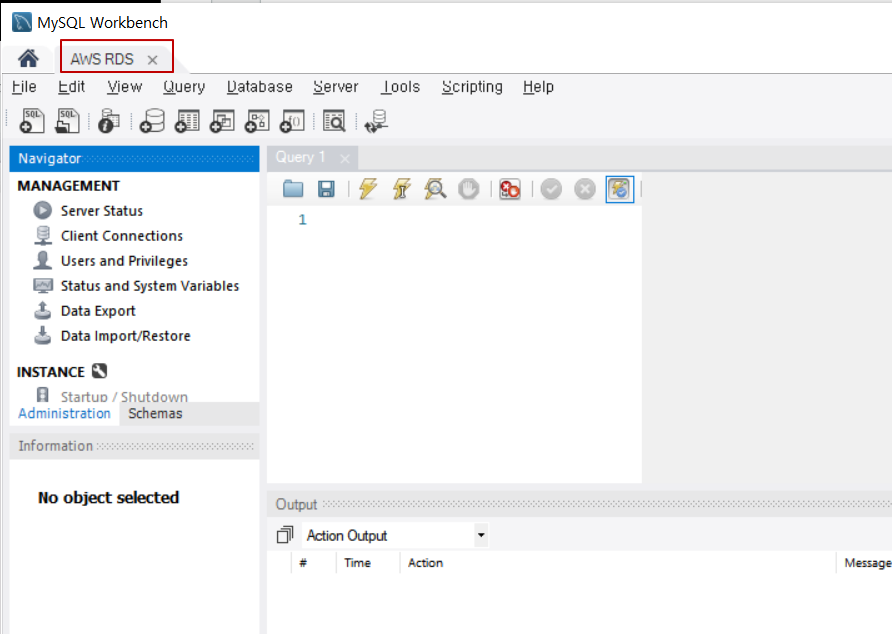The image size is (892, 634).
Task: Save the script to file icon
Action: (x=326, y=188)
